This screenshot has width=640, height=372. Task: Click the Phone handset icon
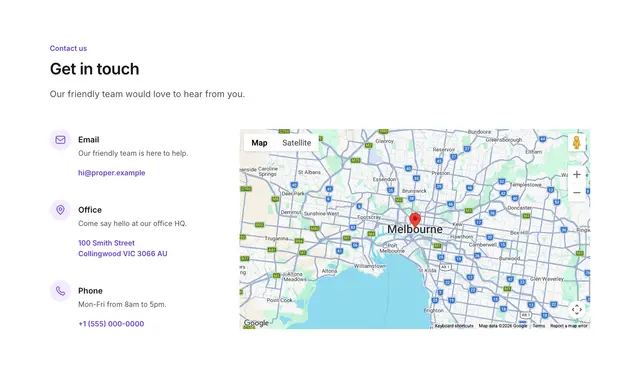click(60, 291)
